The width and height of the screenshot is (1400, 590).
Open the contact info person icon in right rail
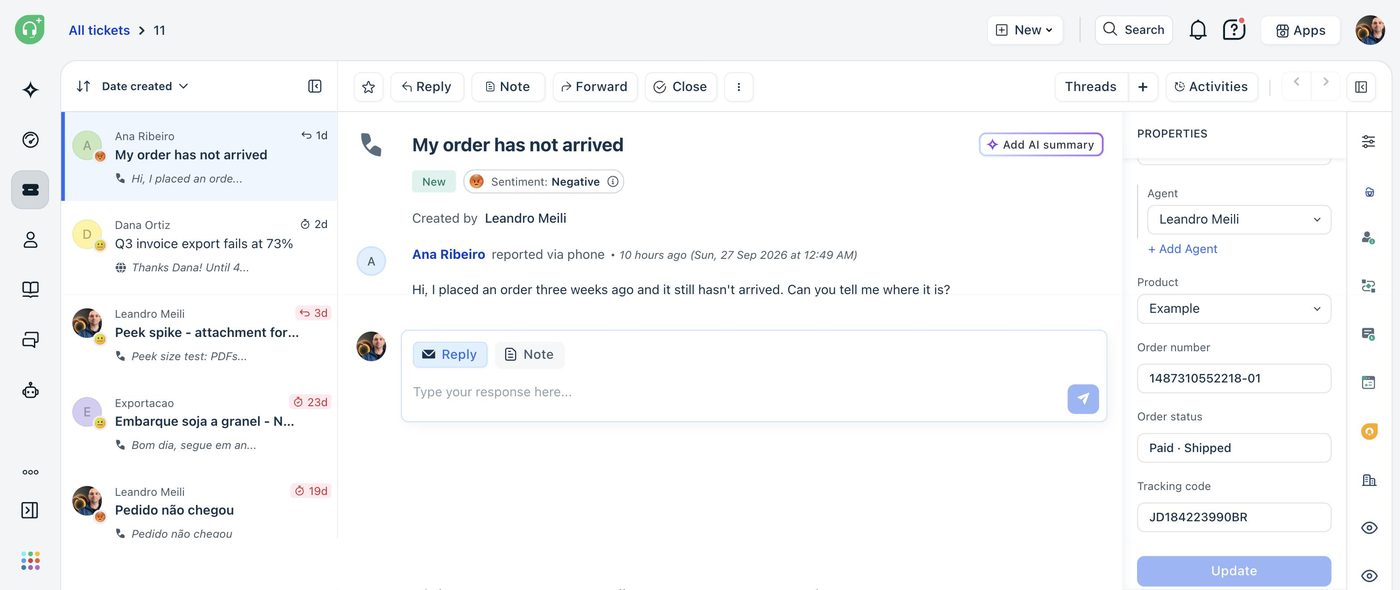pos(1368,237)
